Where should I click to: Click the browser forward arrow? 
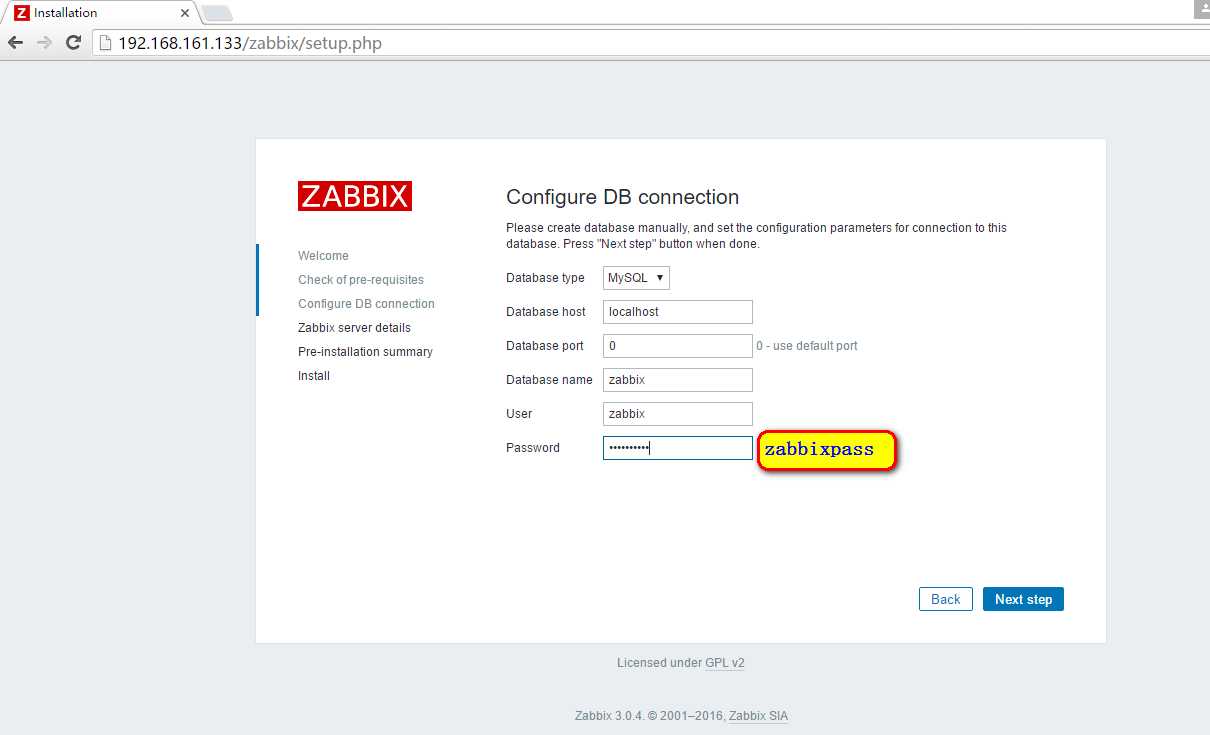pyautogui.click(x=44, y=43)
